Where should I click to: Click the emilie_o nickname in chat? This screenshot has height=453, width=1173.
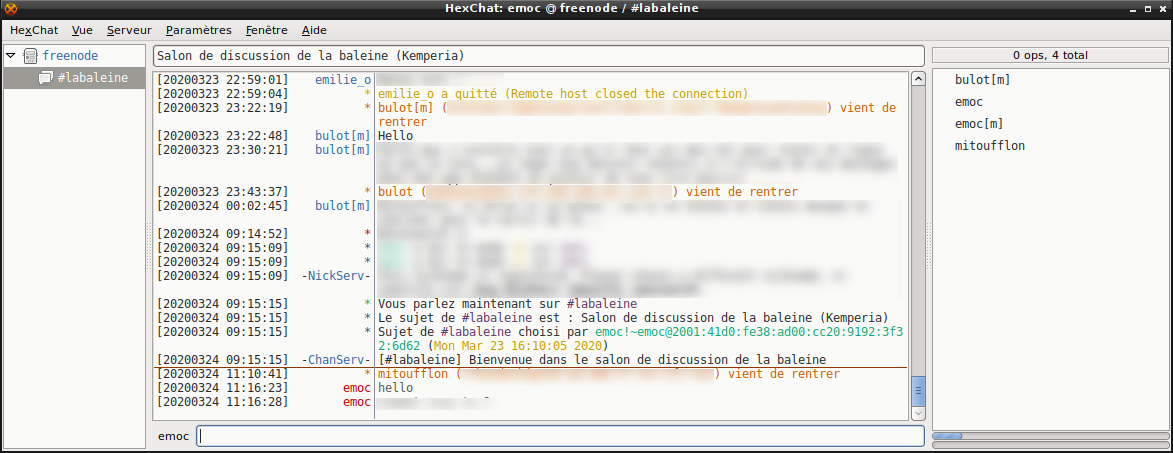coord(343,79)
